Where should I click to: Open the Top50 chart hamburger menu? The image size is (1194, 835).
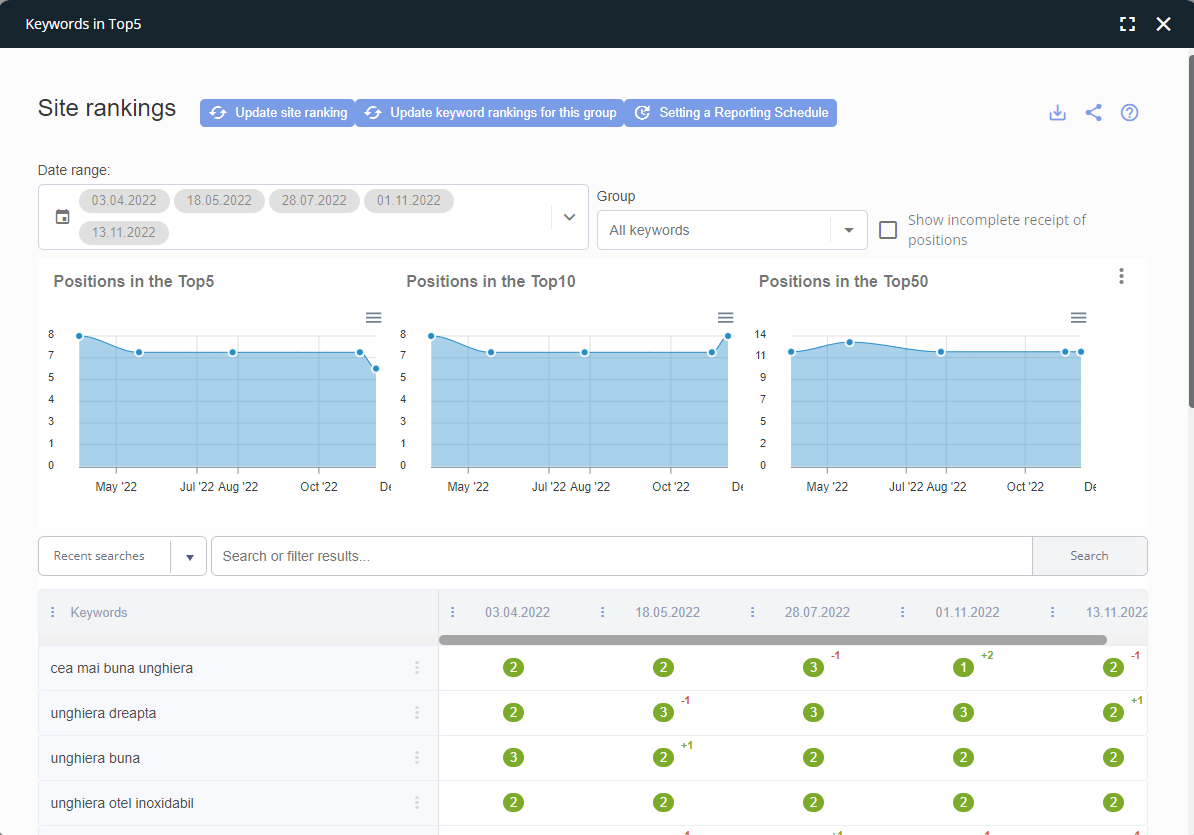click(x=1078, y=317)
